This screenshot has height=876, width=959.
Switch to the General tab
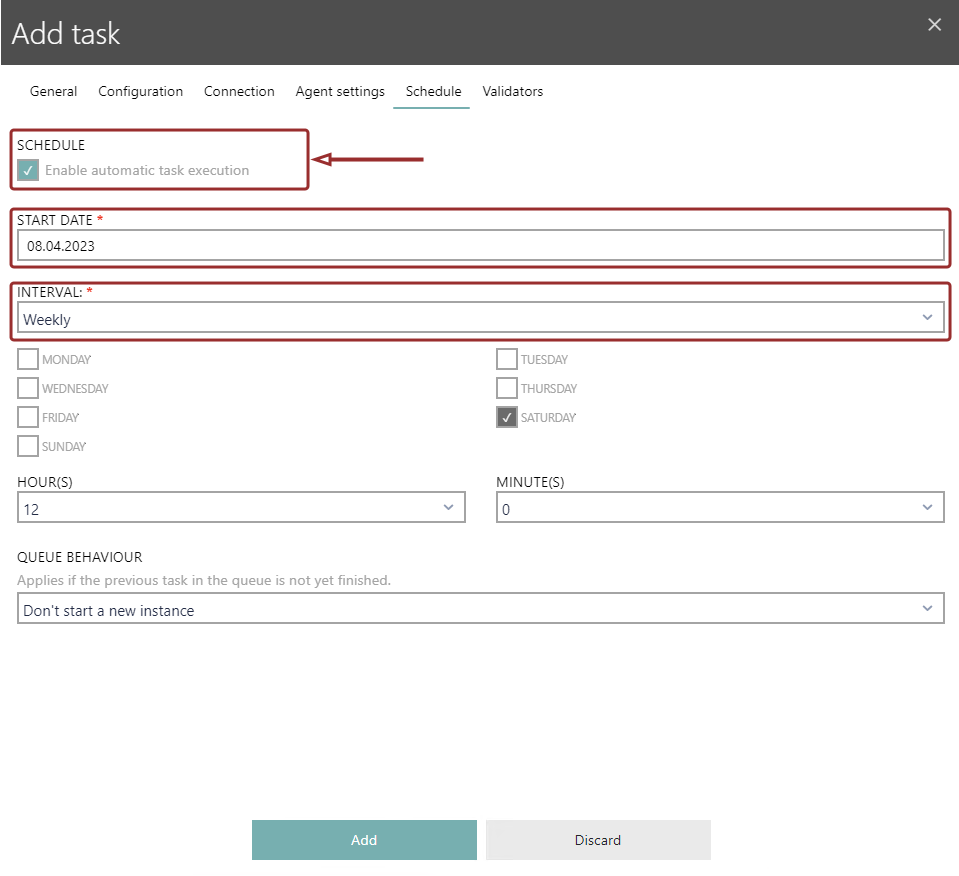53,91
